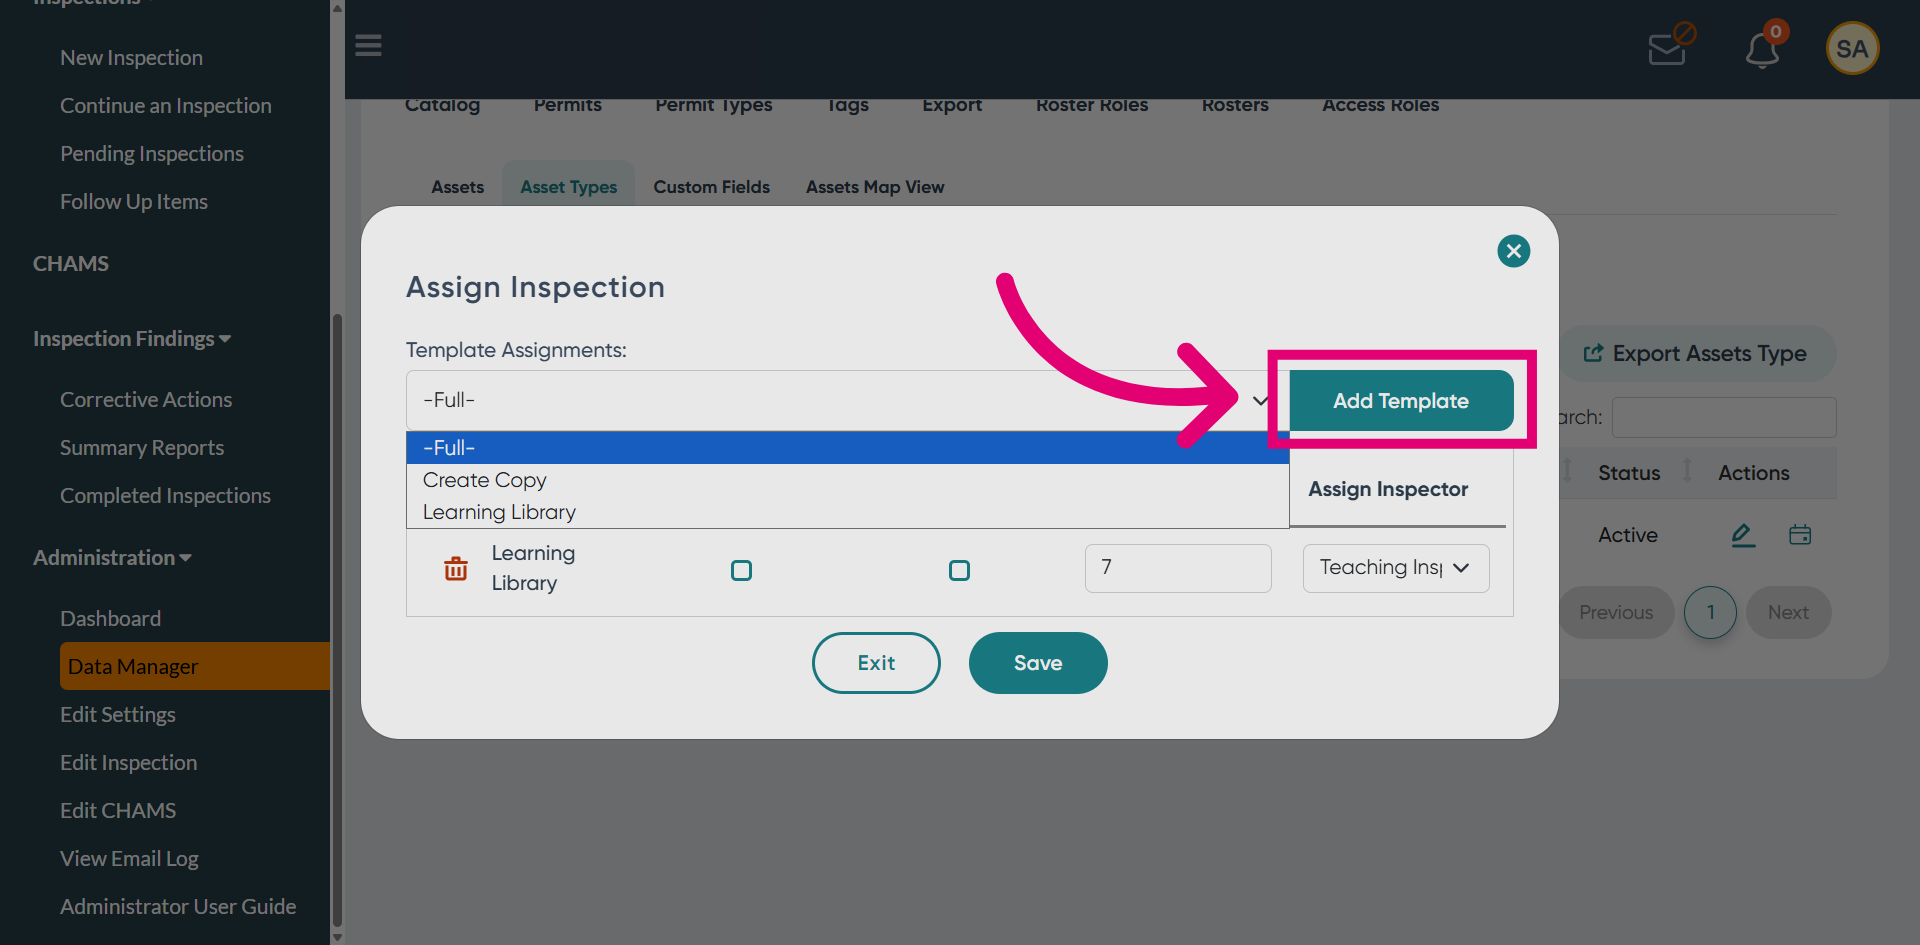This screenshot has width=1920, height=945.
Task: Switch to the Asset Types tab
Action: (569, 187)
